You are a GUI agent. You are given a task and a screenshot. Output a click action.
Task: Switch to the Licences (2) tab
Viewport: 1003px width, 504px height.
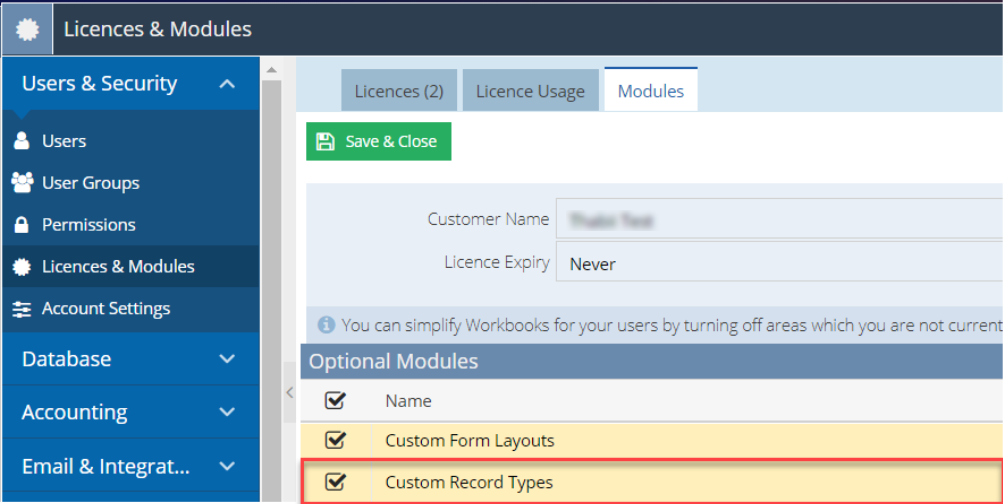tap(399, 91)
